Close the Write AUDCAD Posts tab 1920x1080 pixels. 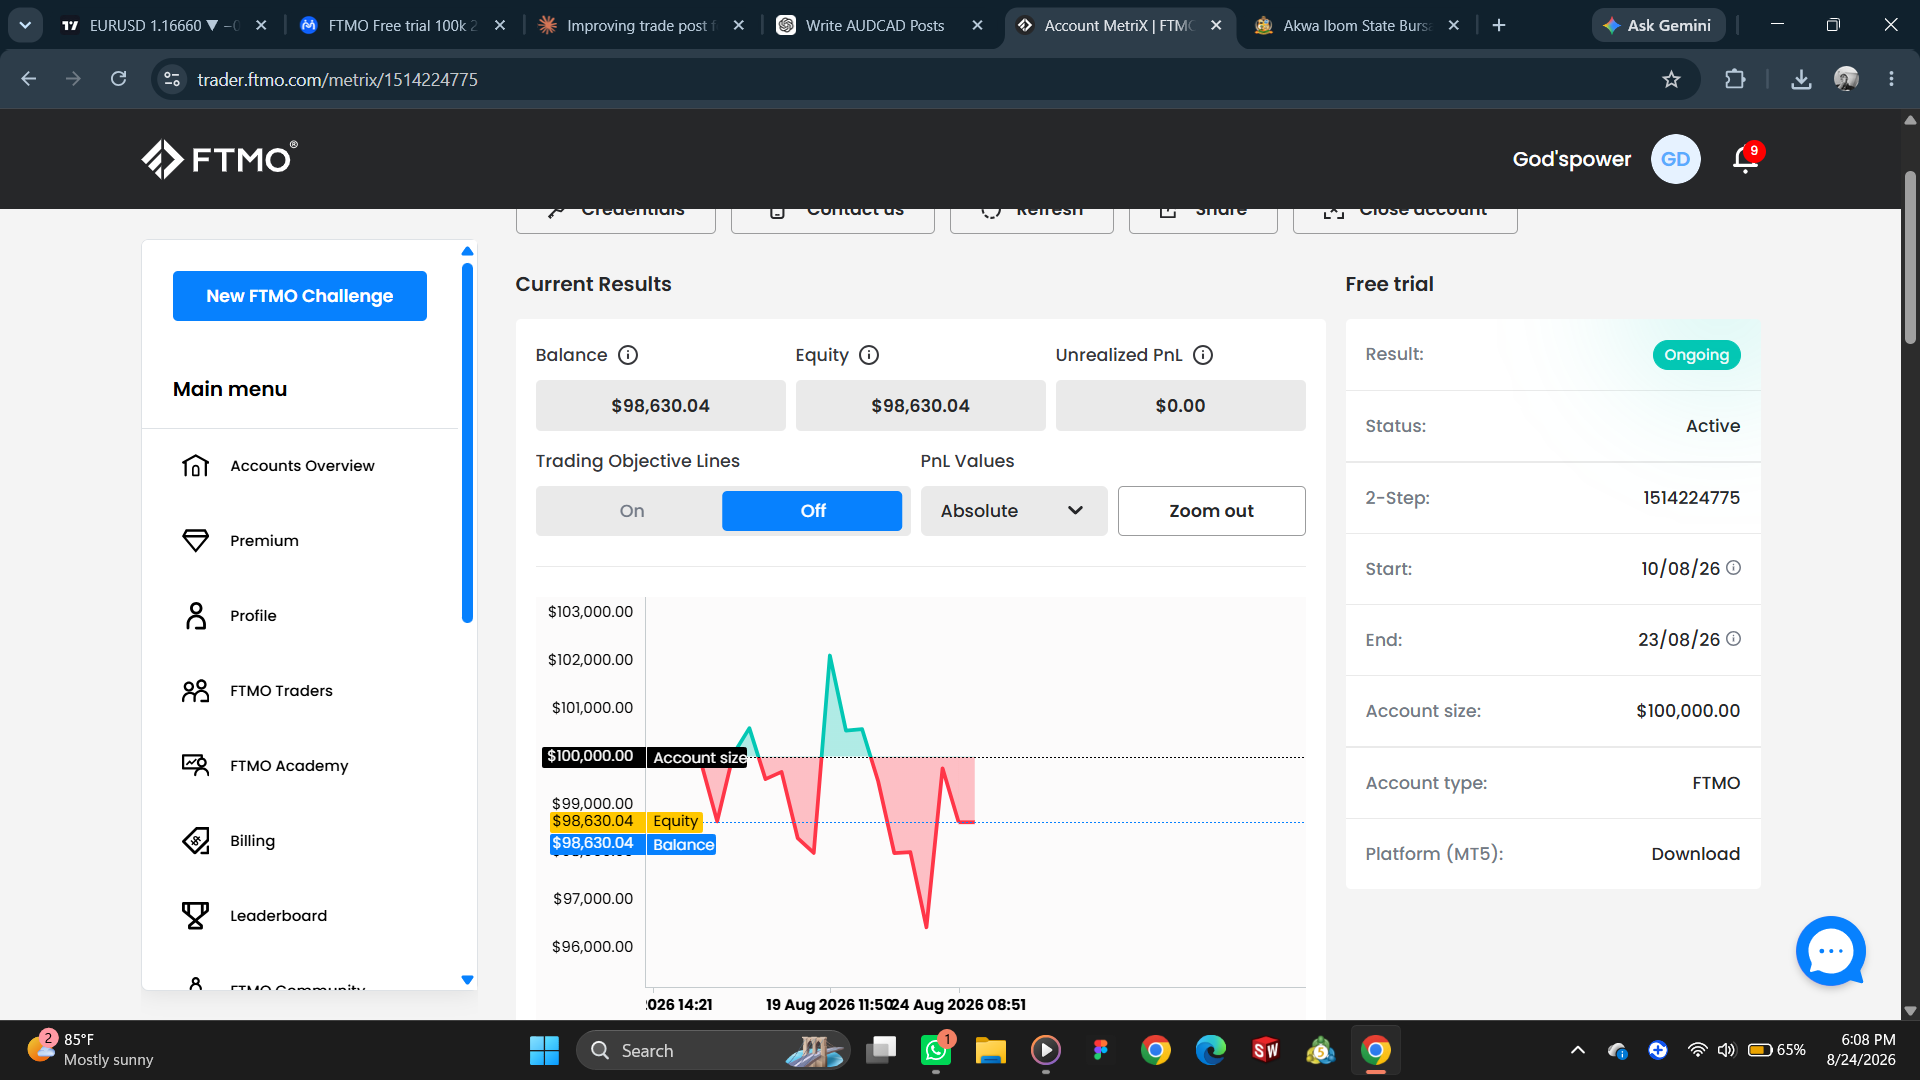pyautogui.click(x=977, y=25)
